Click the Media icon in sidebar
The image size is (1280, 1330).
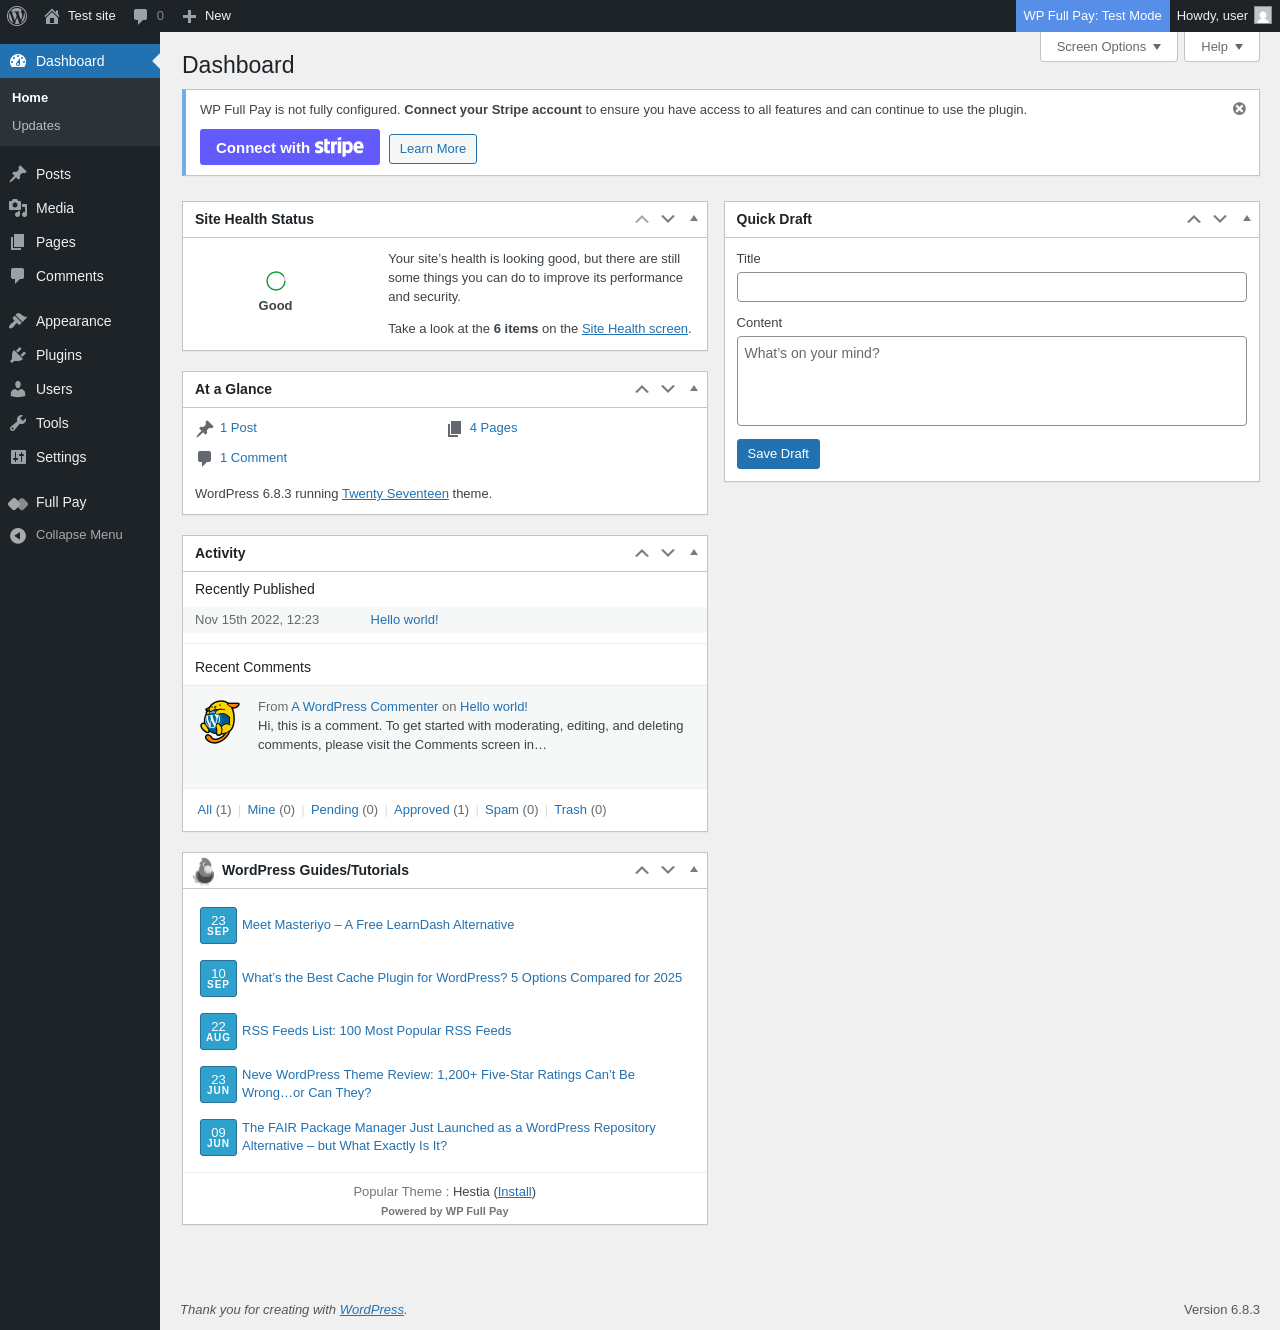[18, 208]
